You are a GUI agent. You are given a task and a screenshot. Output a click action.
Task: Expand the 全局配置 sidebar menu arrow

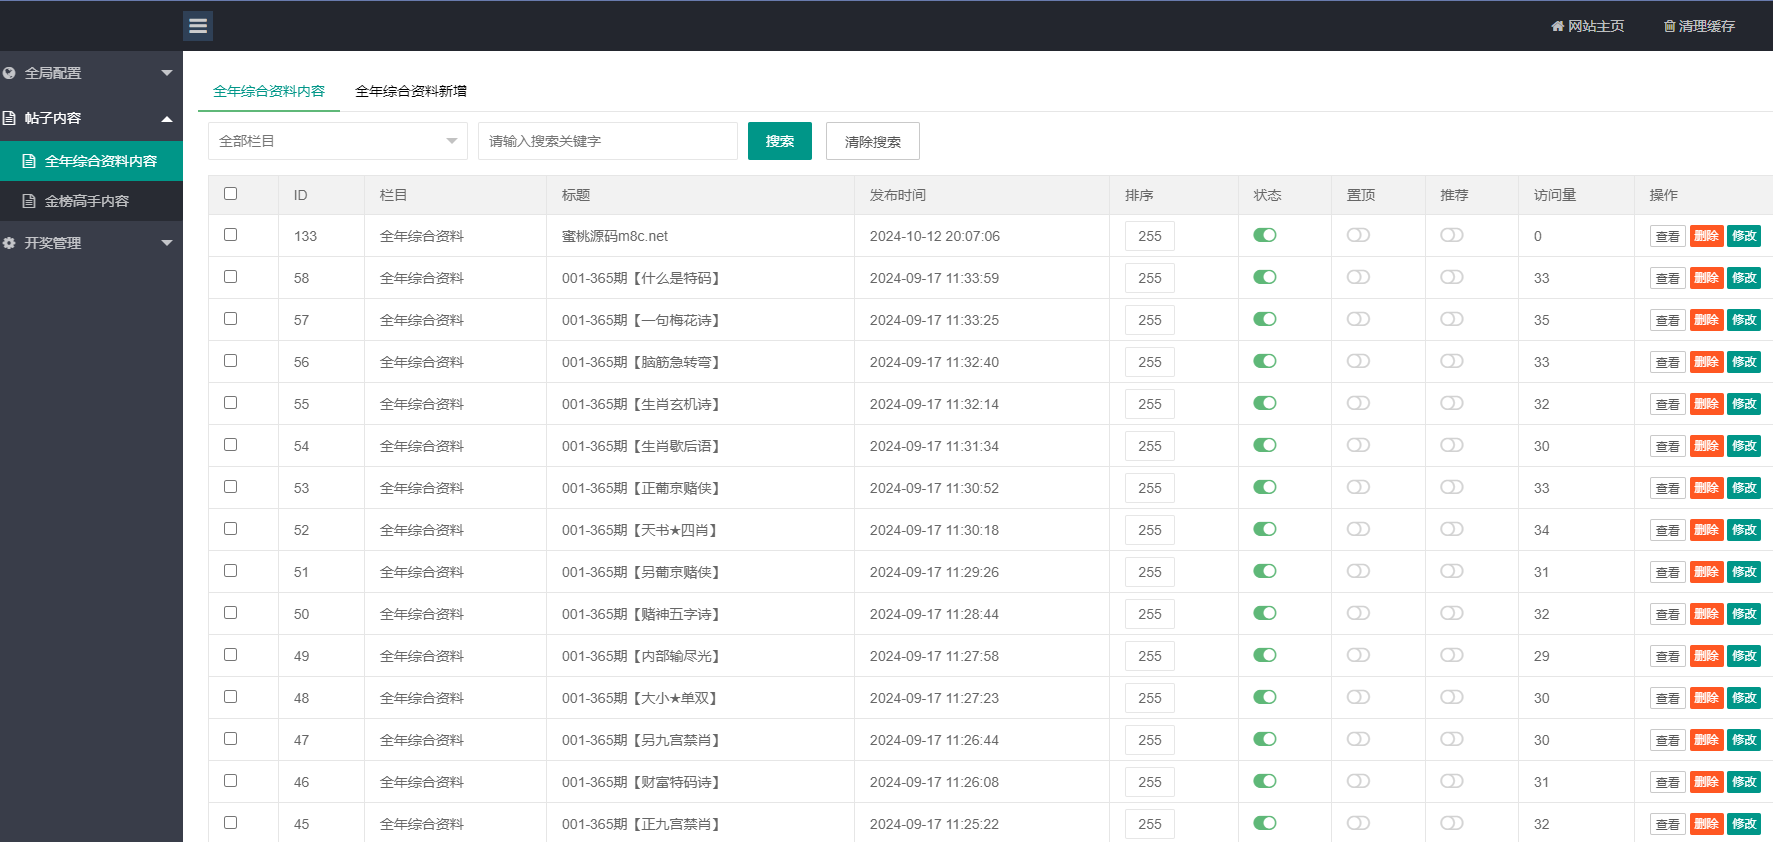pyautogui.click(x=167, y=73)
